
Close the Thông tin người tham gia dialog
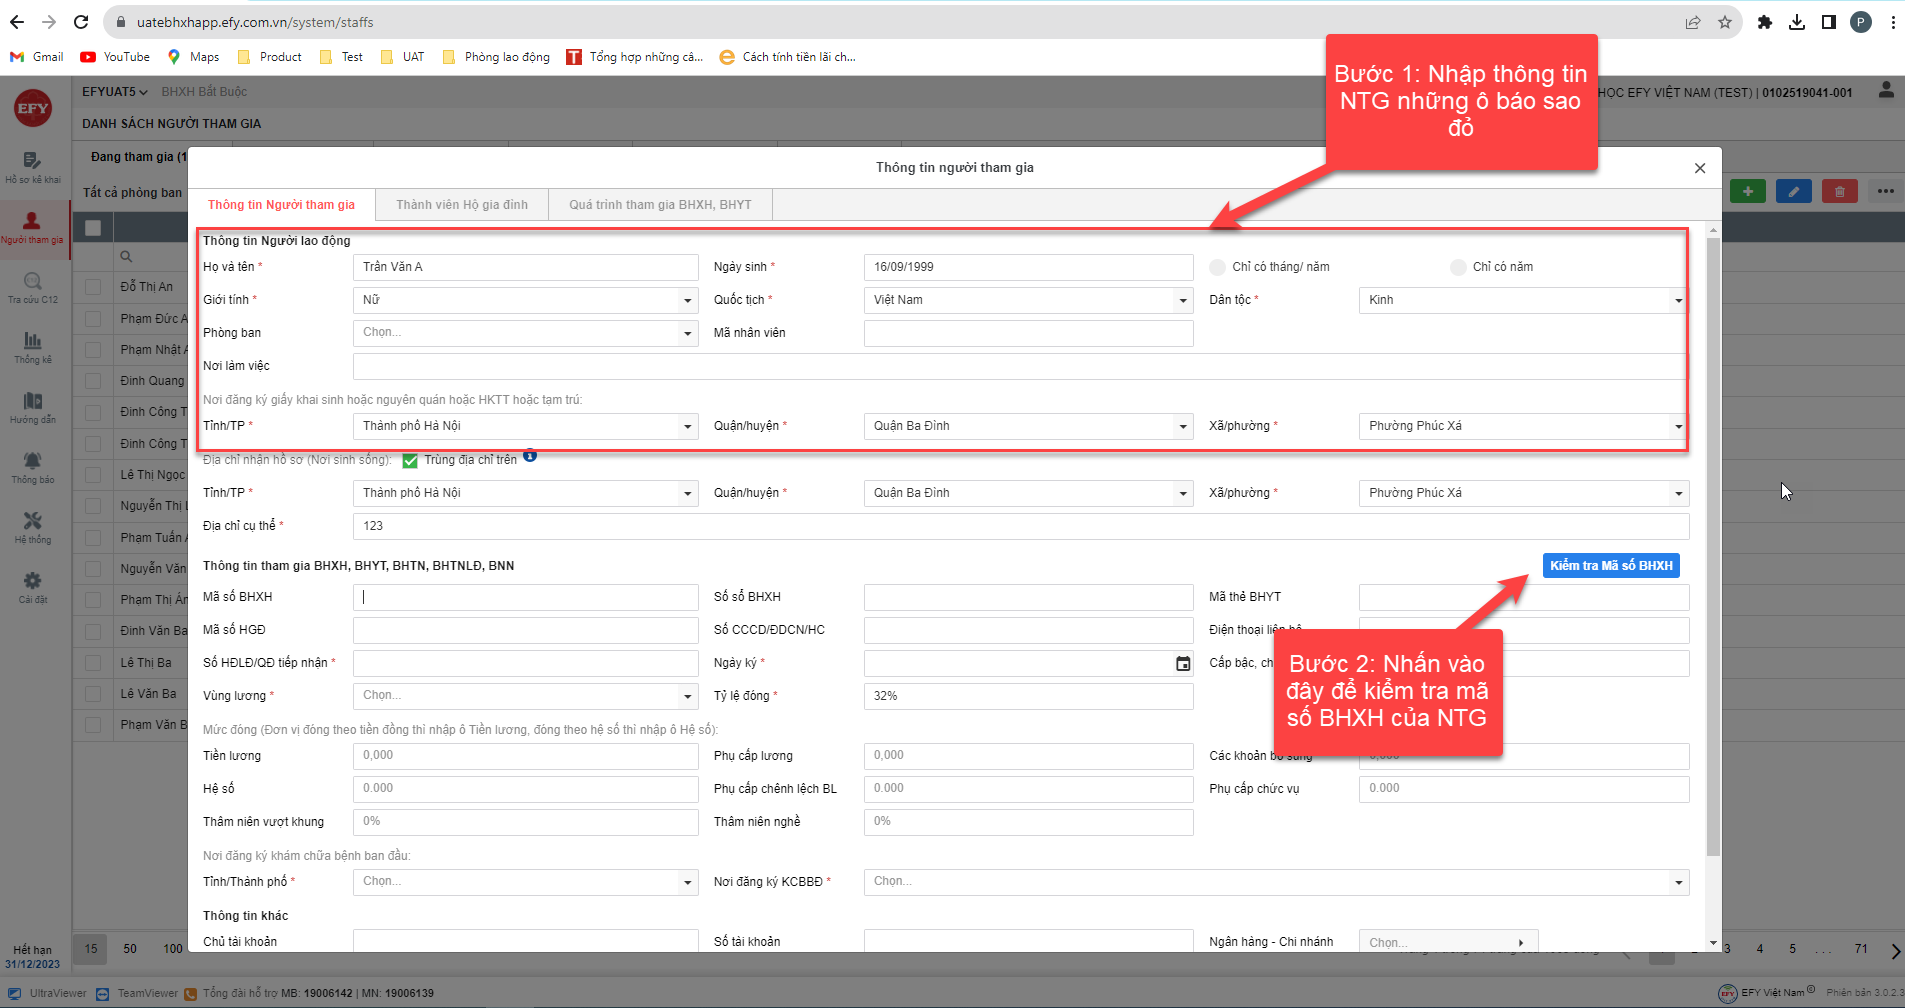click(1699, 168)
